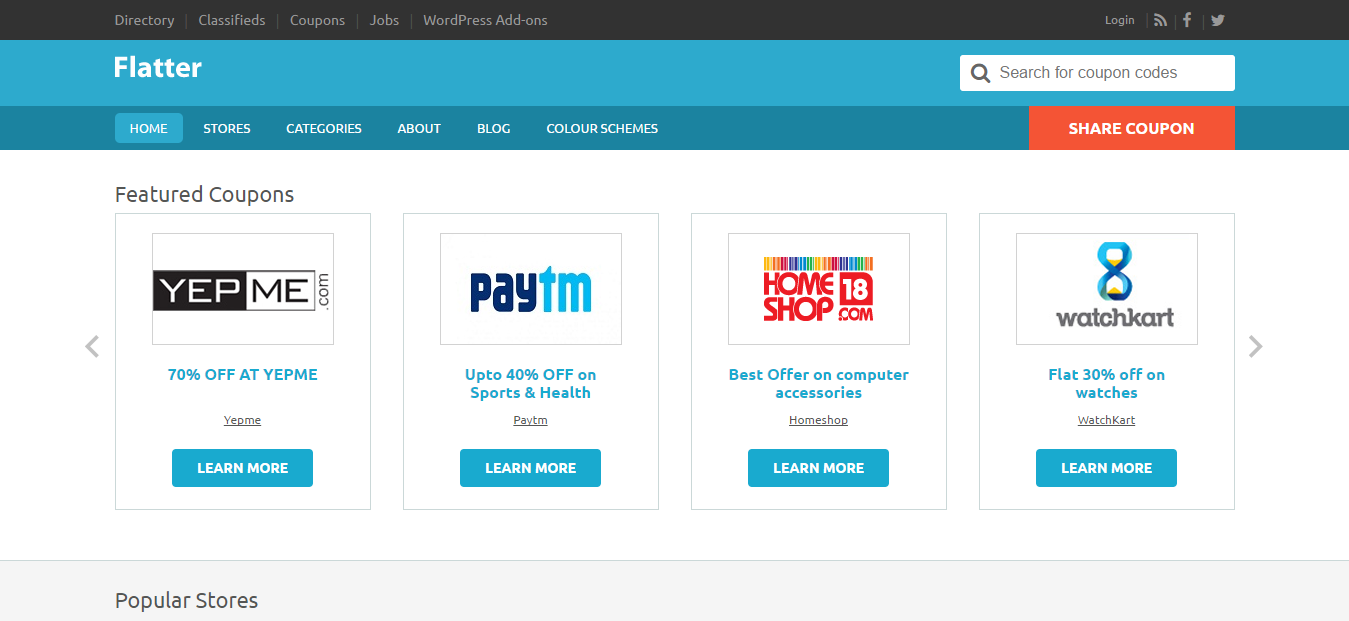Click Learn More on Yepme coupon
Image resolution: width=1349 pixels, height=621 pixels.
243,468
